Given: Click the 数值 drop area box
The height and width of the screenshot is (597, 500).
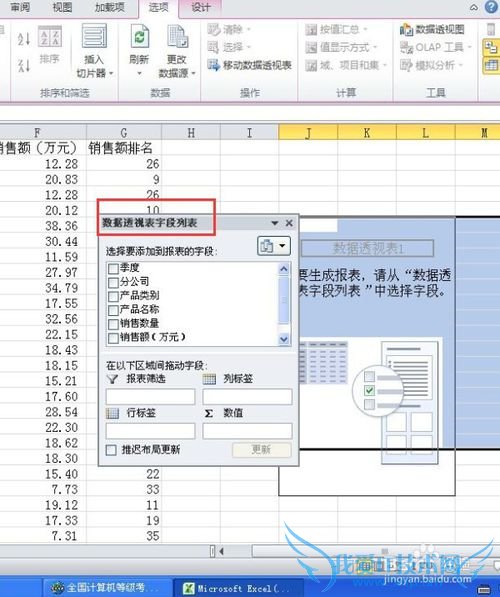Looking at the screenshot, I should (248, 431).
